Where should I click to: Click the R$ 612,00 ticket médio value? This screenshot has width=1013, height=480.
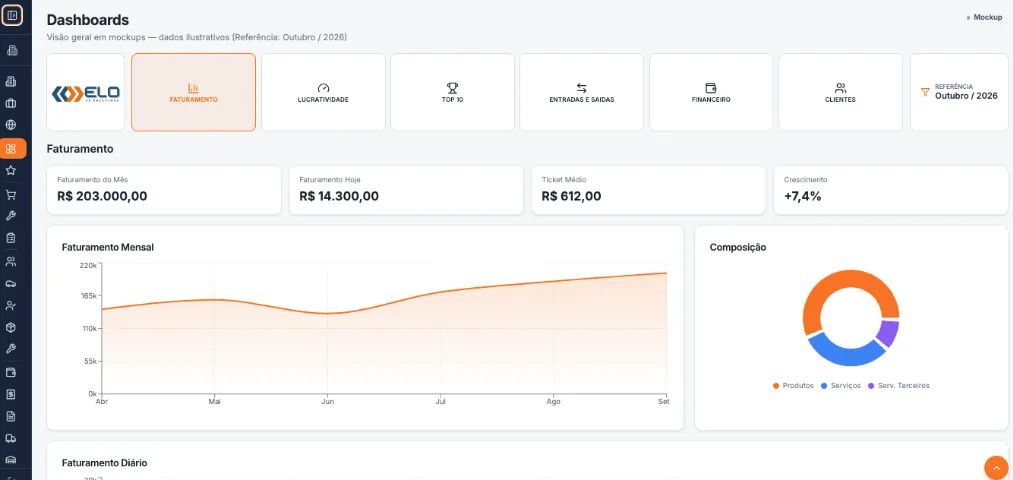coord(571,196)
